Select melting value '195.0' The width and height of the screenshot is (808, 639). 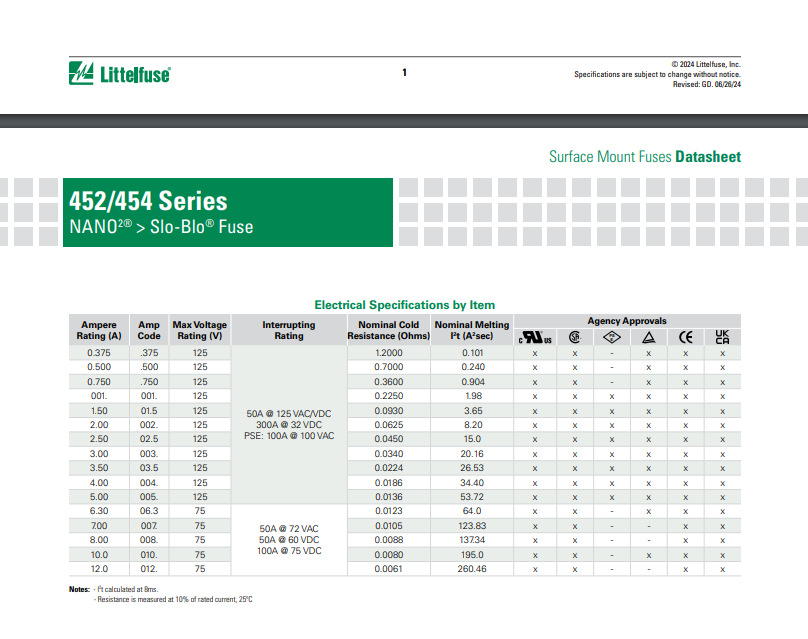pyautogui.click(x=472, y=555)
